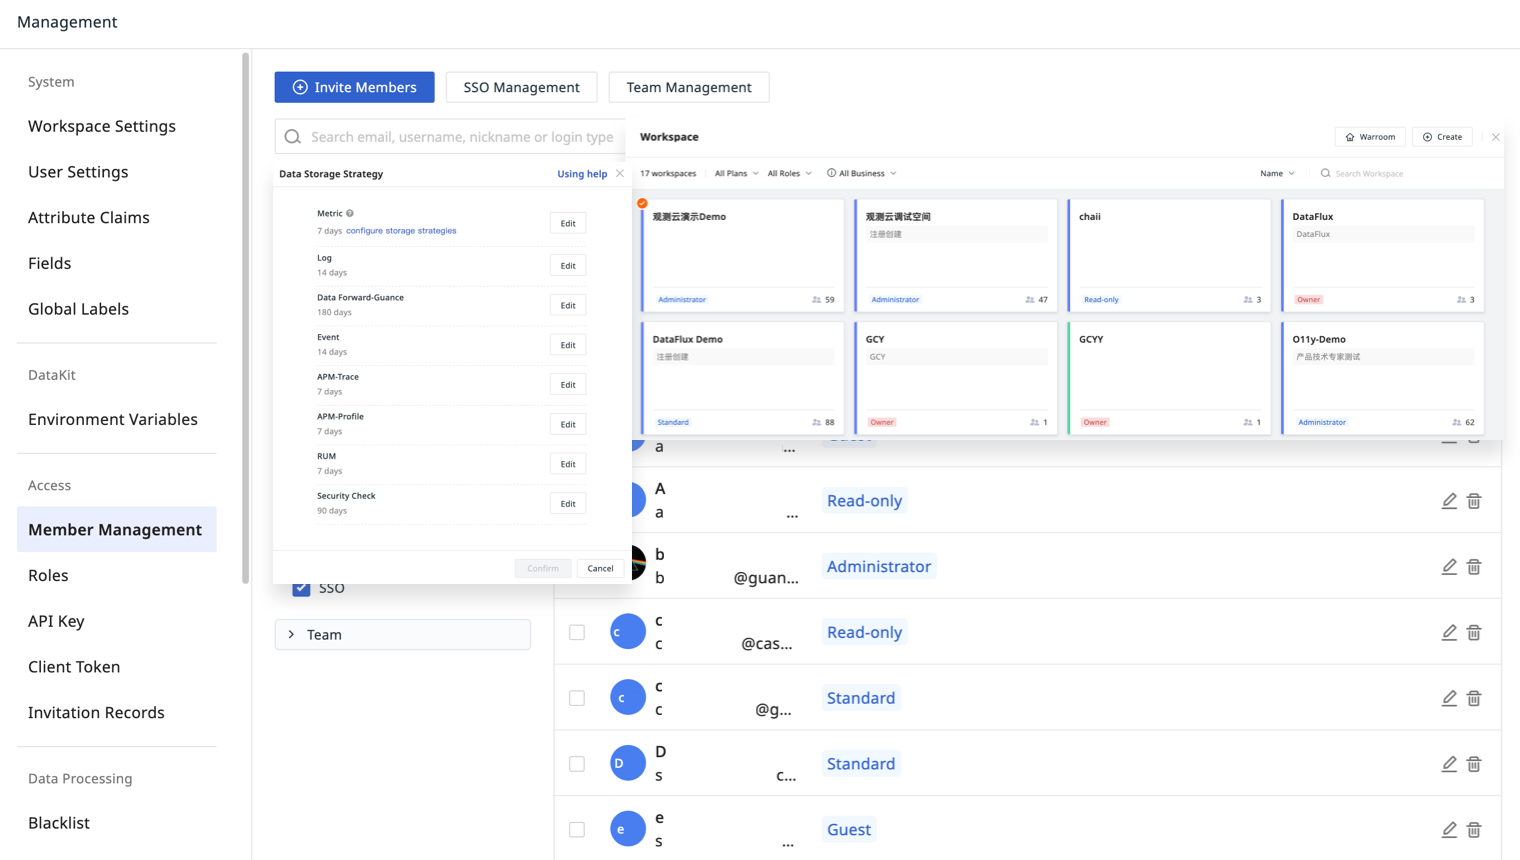Select checkbox for Standard member c
The width and height of the screenshot is (1520, 860).
coord(577,698)
